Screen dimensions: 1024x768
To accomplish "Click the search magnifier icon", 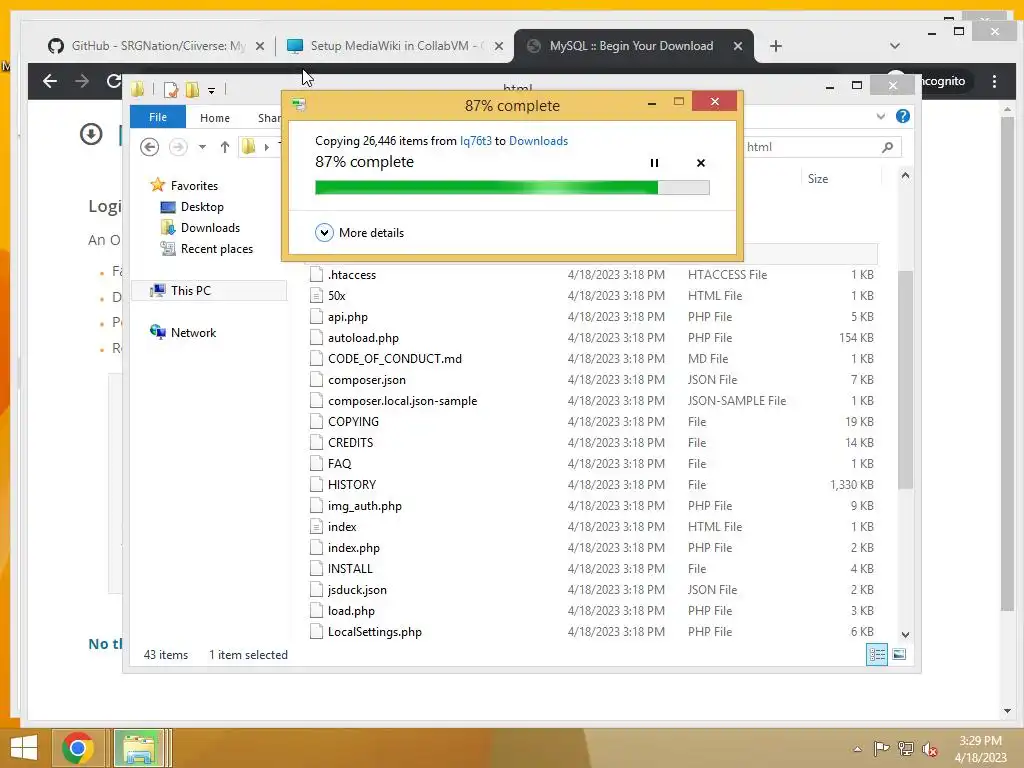I will [x=888, y=147].
